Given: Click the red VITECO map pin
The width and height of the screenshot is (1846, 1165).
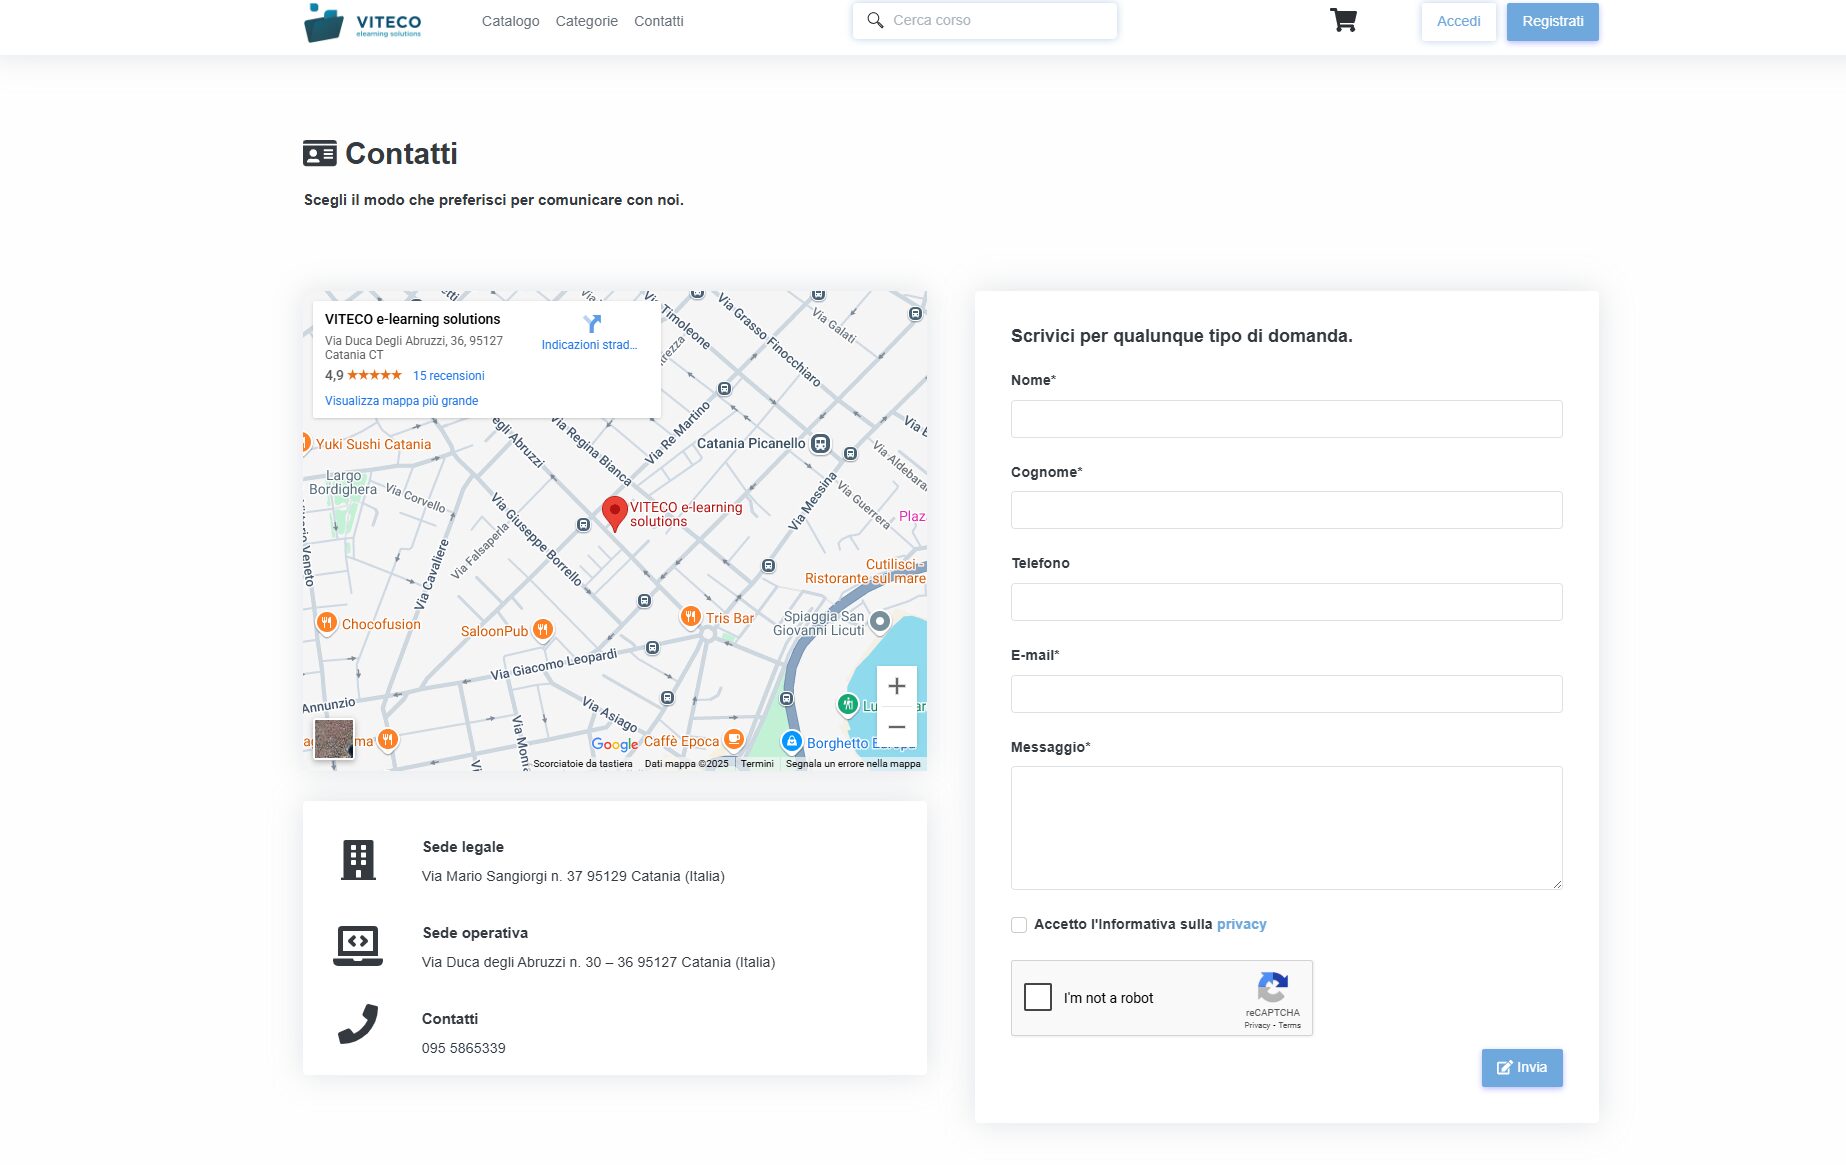Looking at the screenshot, I should tap(614, 512).
